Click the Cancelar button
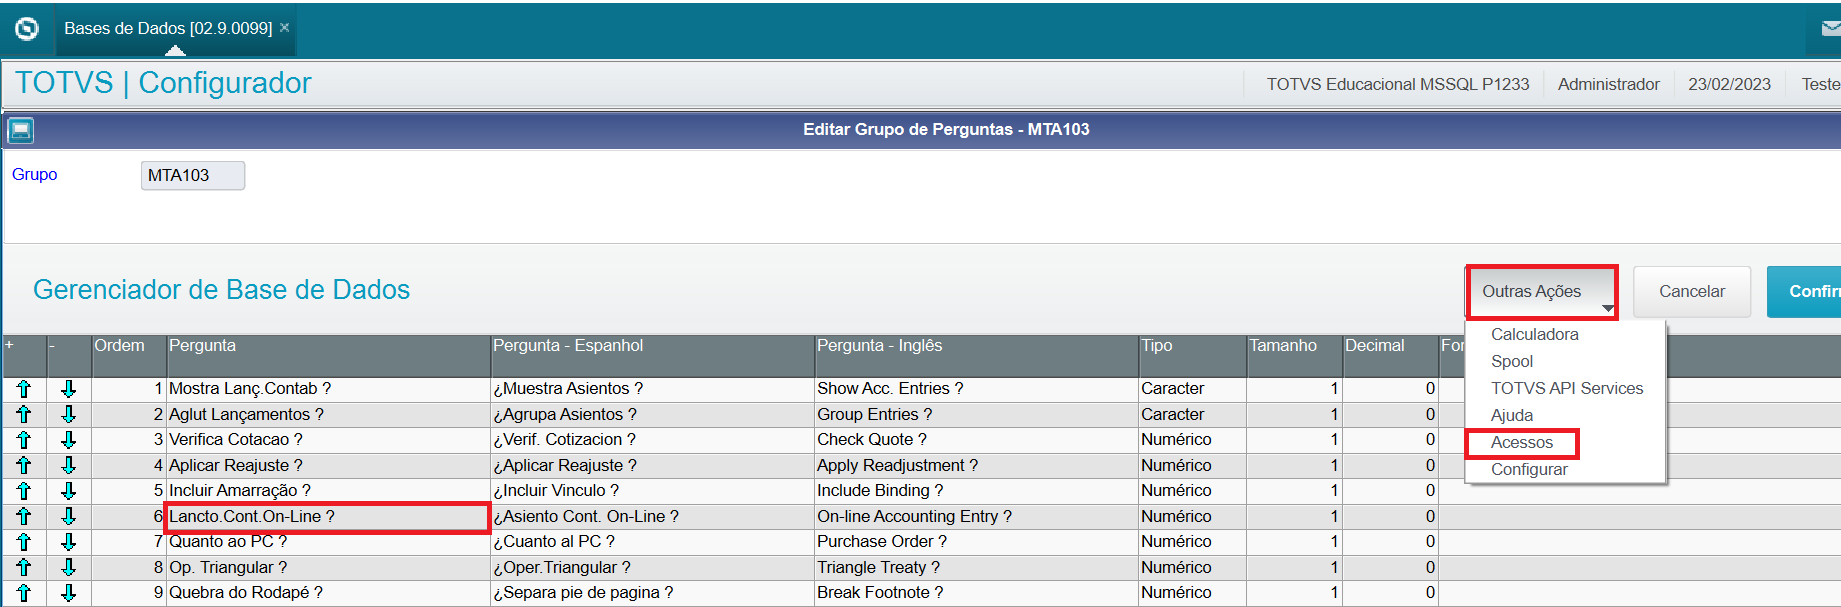Viewport: 1841px width, 607px height. point(1692,292)
